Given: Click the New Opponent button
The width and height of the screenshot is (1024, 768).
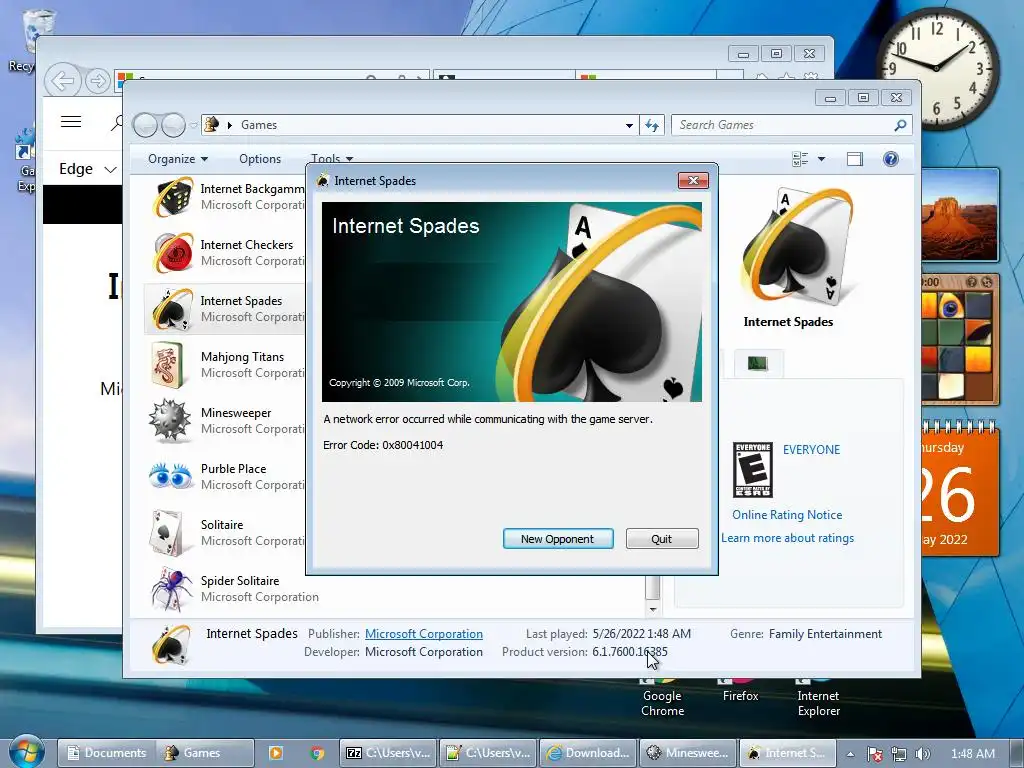Looking at the screenshot, I should [x=558, y=539].
